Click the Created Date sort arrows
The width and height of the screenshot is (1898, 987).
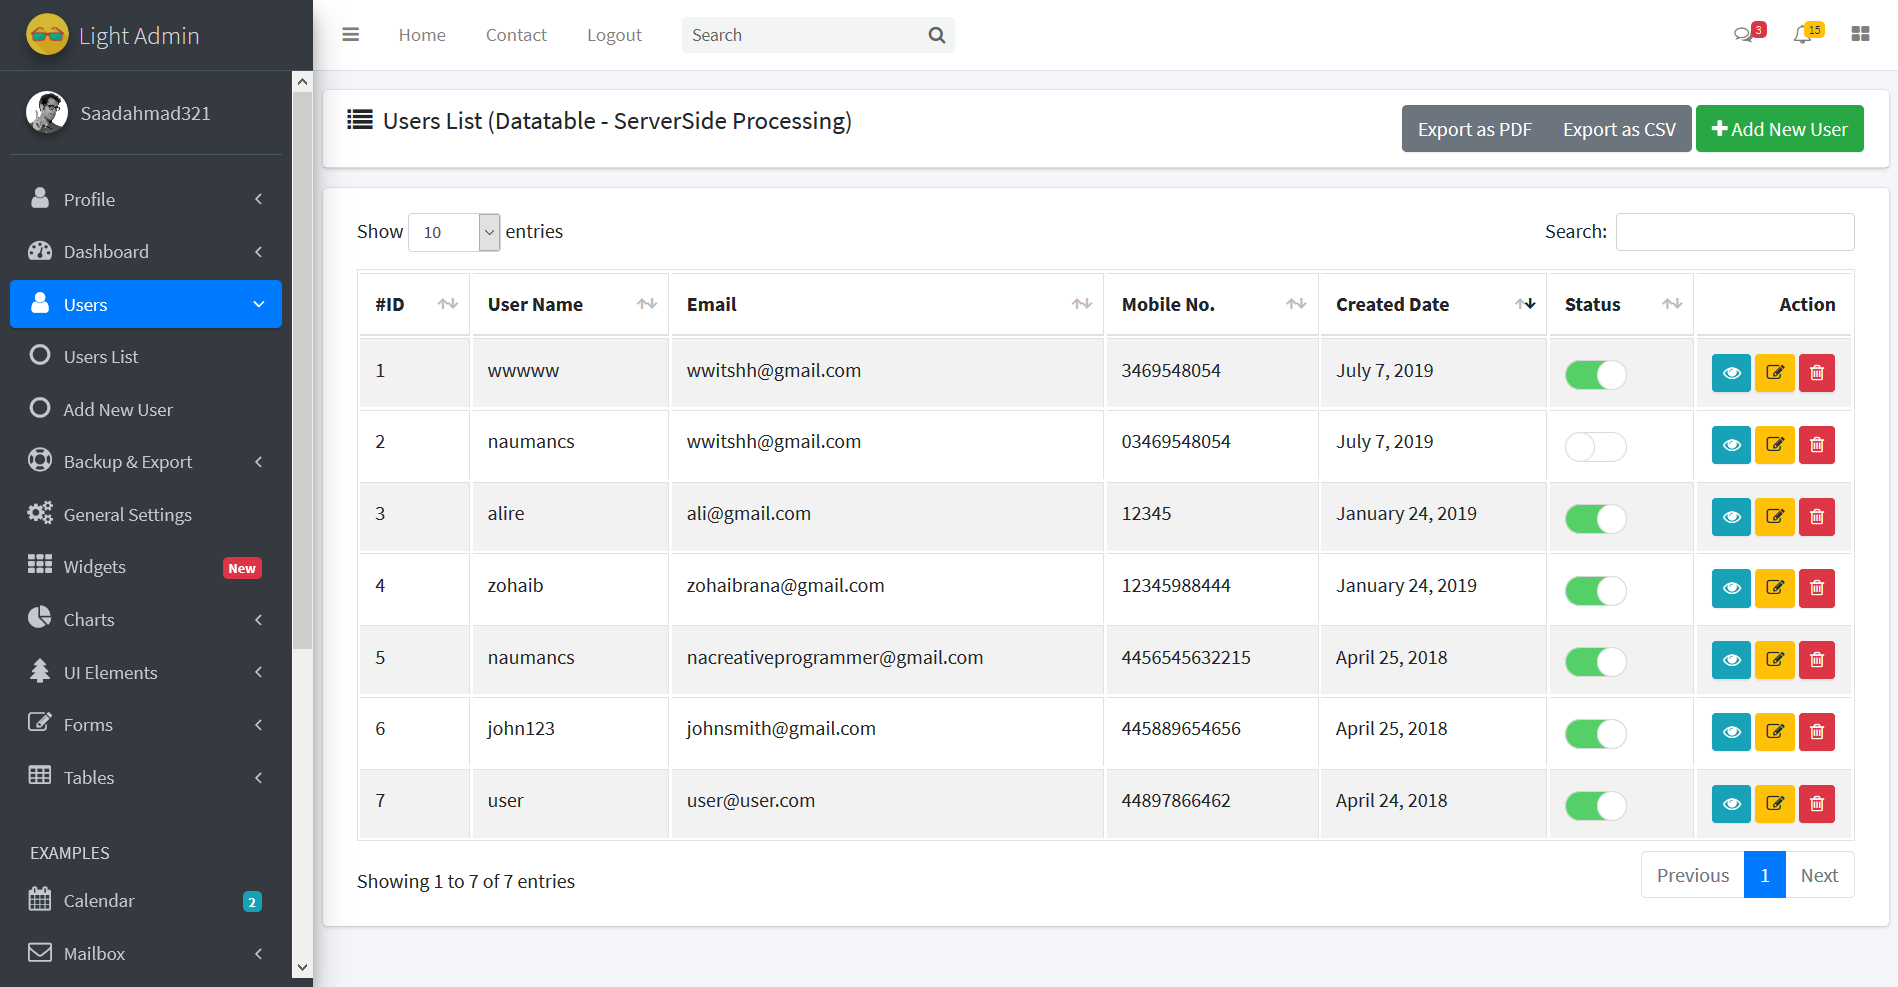pos(1526,303)
